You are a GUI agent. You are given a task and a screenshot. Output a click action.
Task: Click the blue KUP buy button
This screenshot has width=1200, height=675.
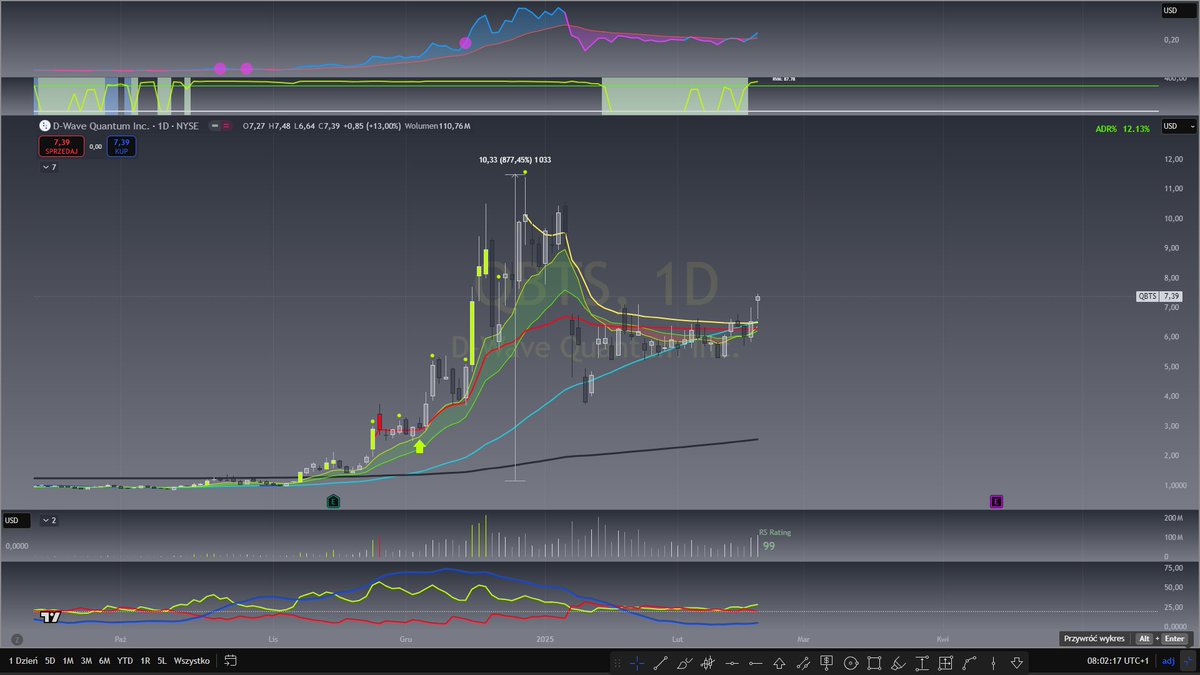(122, 146)
